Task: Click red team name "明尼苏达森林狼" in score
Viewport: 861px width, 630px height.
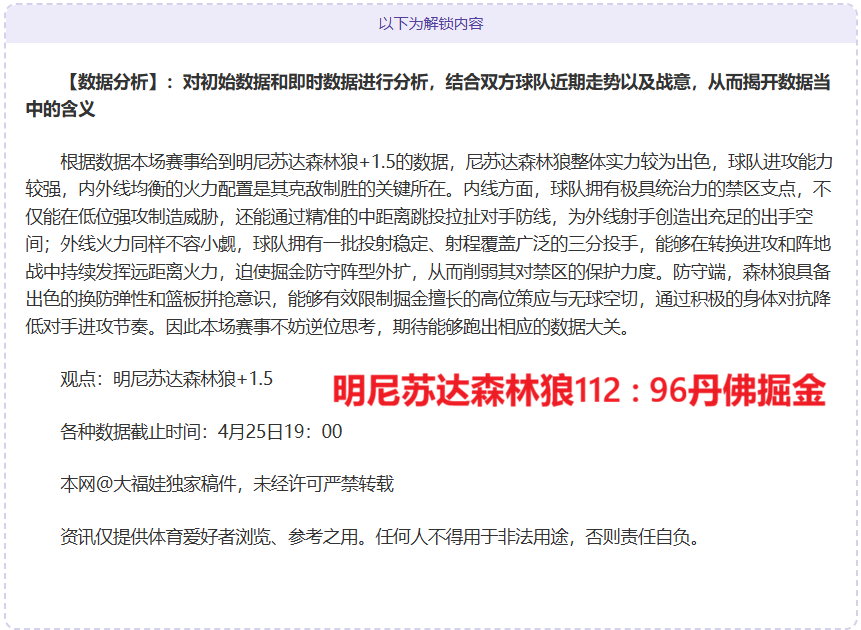Action: tap(453, 391)
